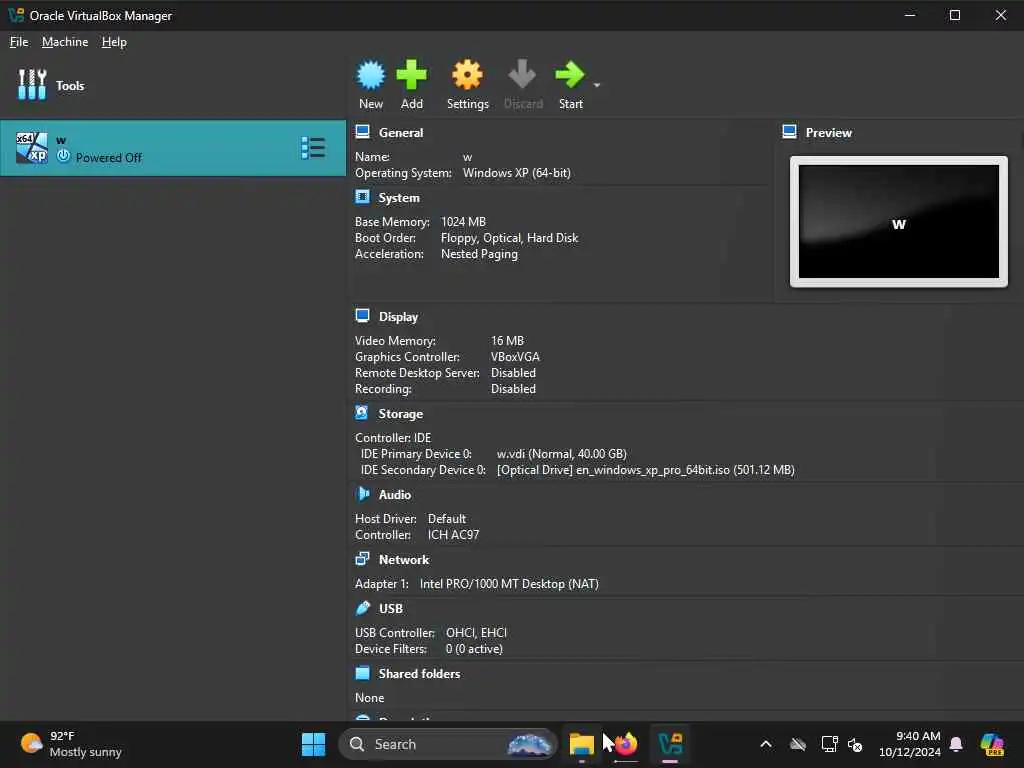Screen dimensions: 1024x768
Task: Click the Tools label in sidebar
Action: point(70,86)
